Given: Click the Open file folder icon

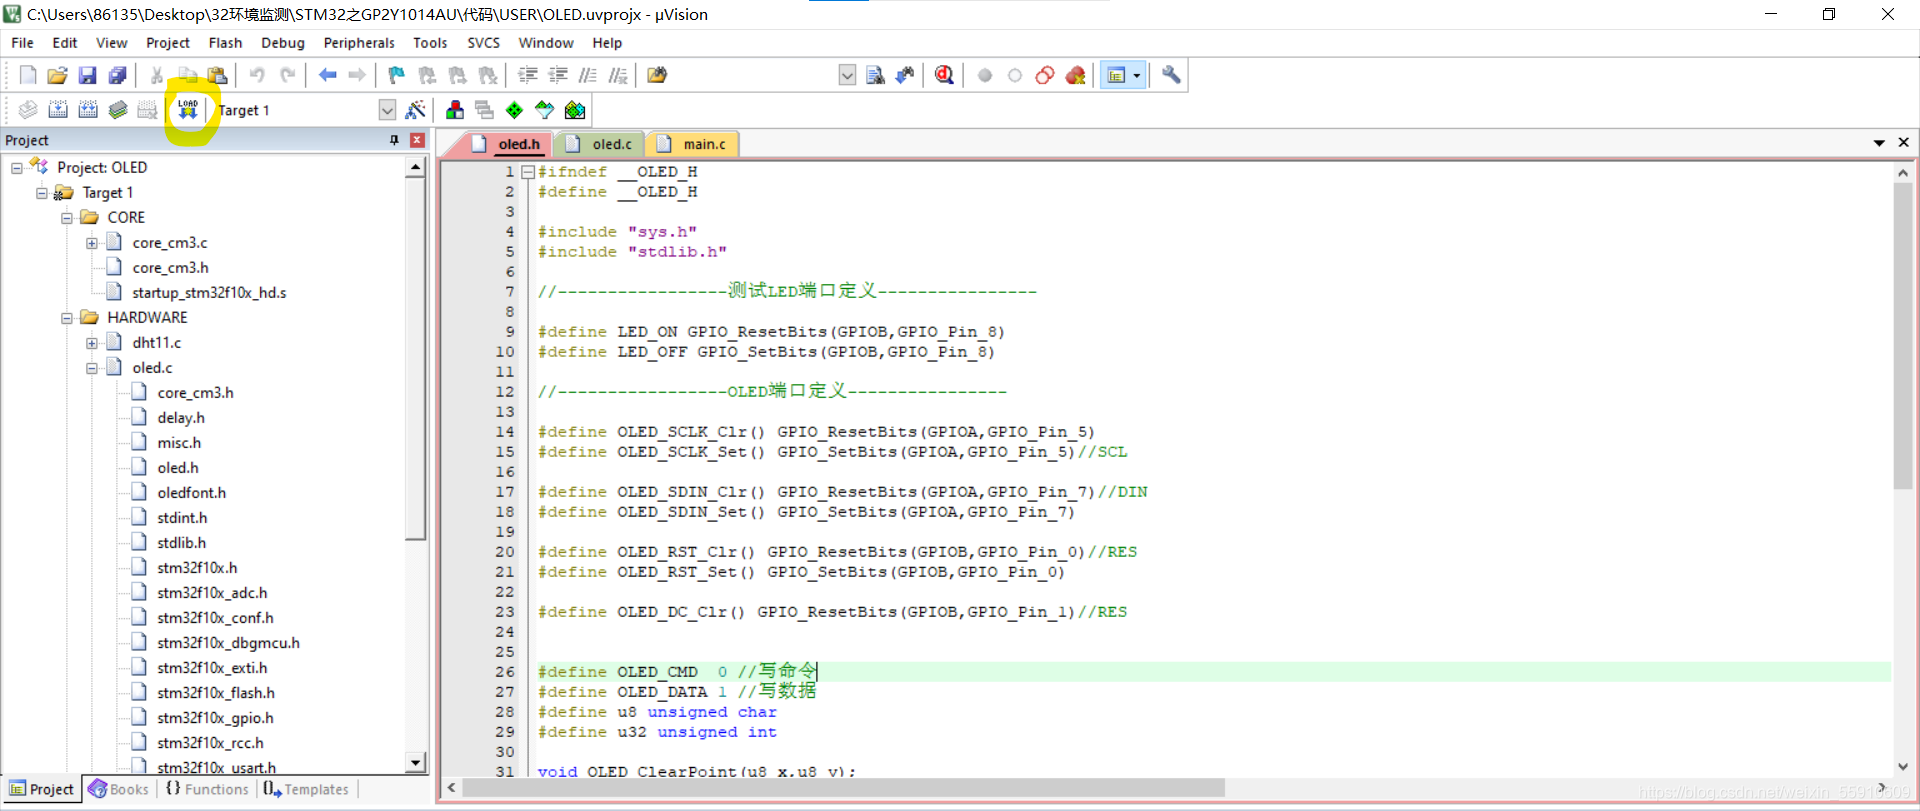Looking at the screenshot, I should (x=58, y=75).
